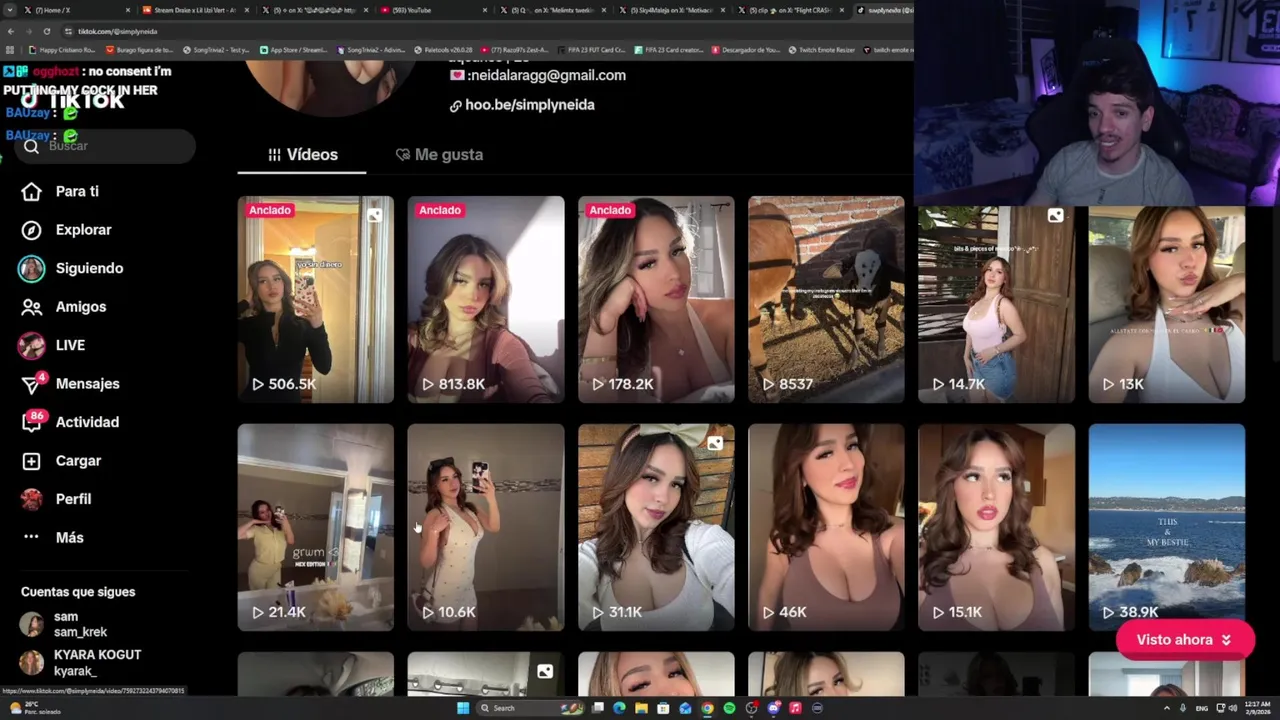1280x720 pixels.
Task: Open the FIFA 23 FUT Card Cr... bookmark
Action: (x=591, y=50)
